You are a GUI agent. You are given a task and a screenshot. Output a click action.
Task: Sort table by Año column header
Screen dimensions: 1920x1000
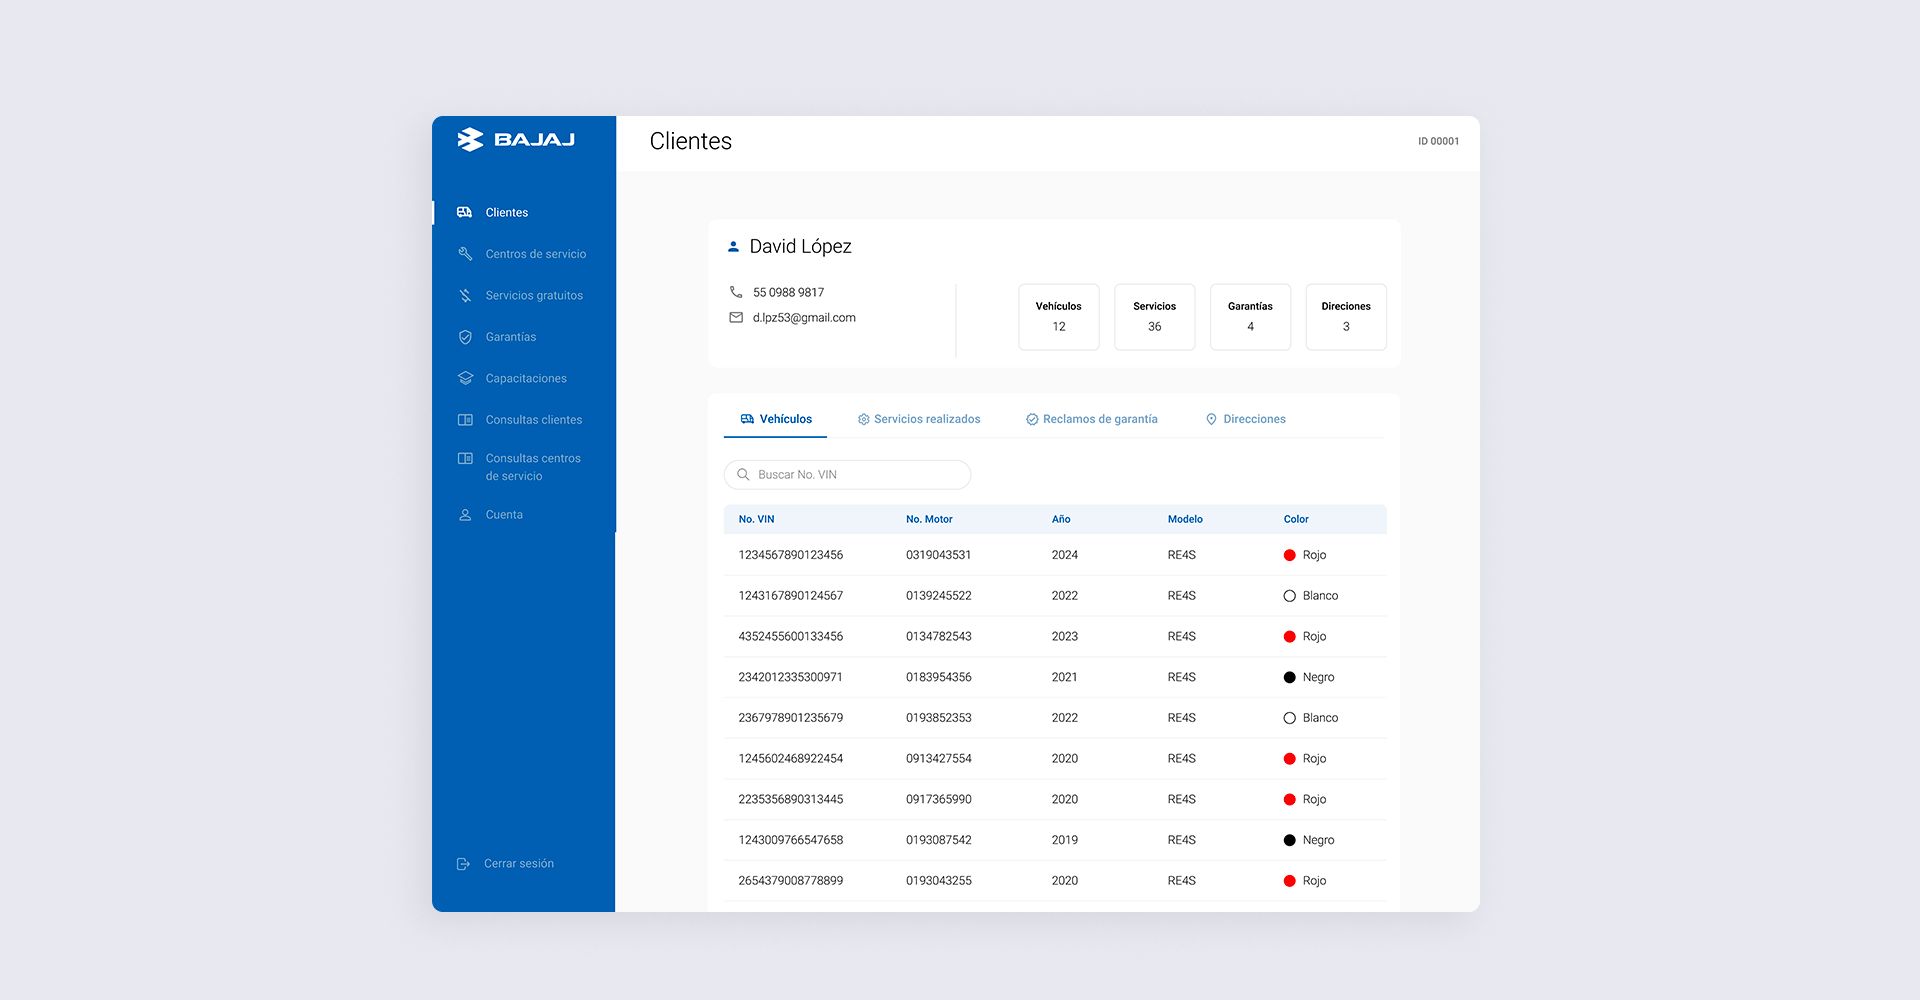coord(1061,519)
